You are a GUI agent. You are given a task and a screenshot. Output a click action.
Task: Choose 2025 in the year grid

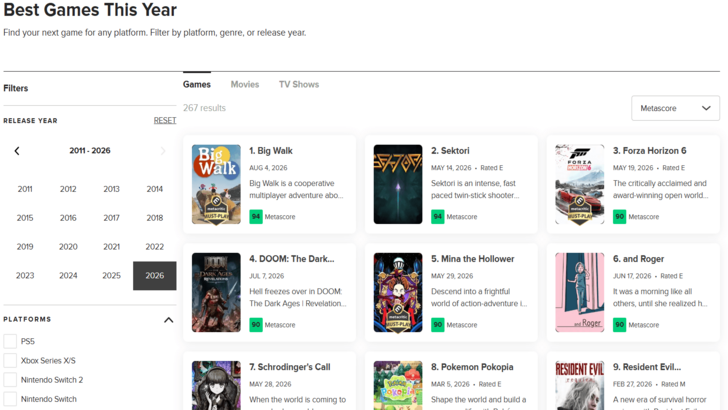click(x=111, y=275)
